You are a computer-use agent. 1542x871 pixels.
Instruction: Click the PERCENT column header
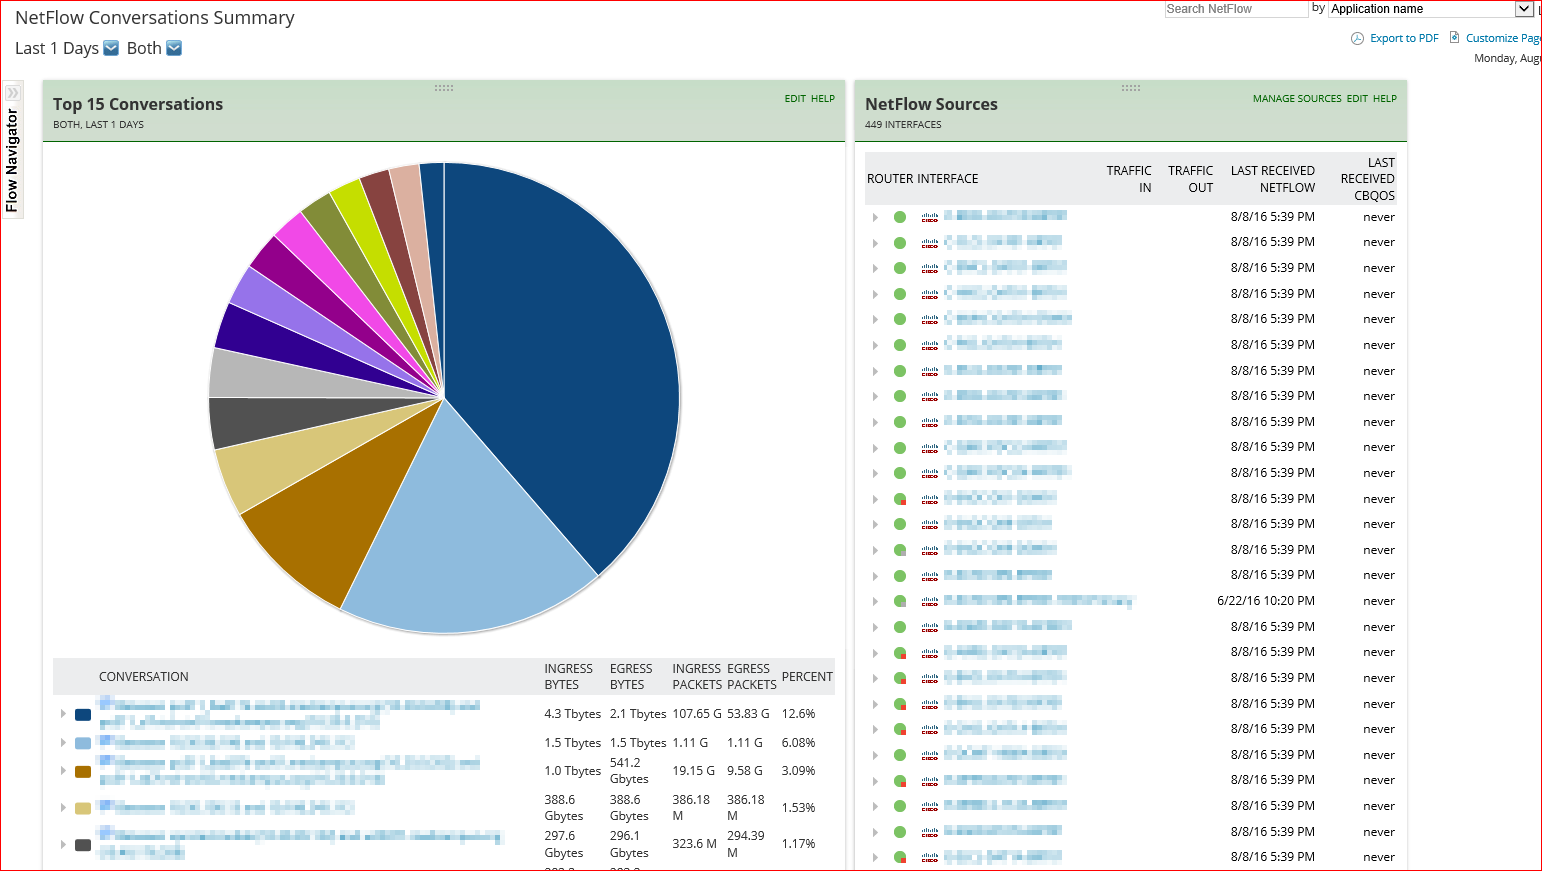point(807,677)
